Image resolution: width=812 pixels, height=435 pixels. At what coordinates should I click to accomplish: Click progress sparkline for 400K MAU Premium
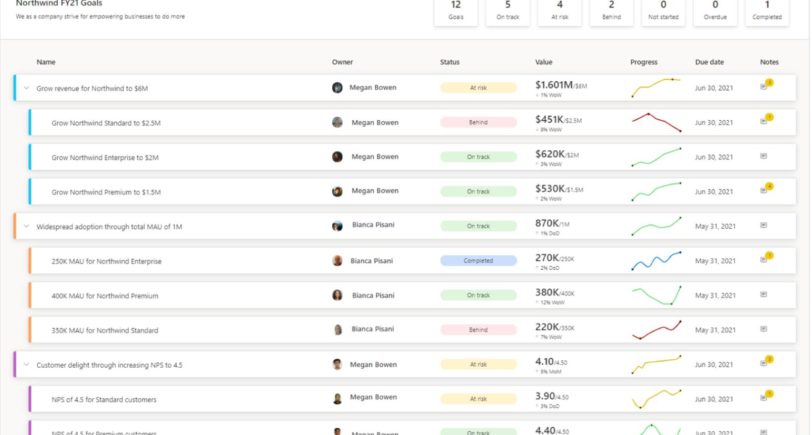coord(656,295)
